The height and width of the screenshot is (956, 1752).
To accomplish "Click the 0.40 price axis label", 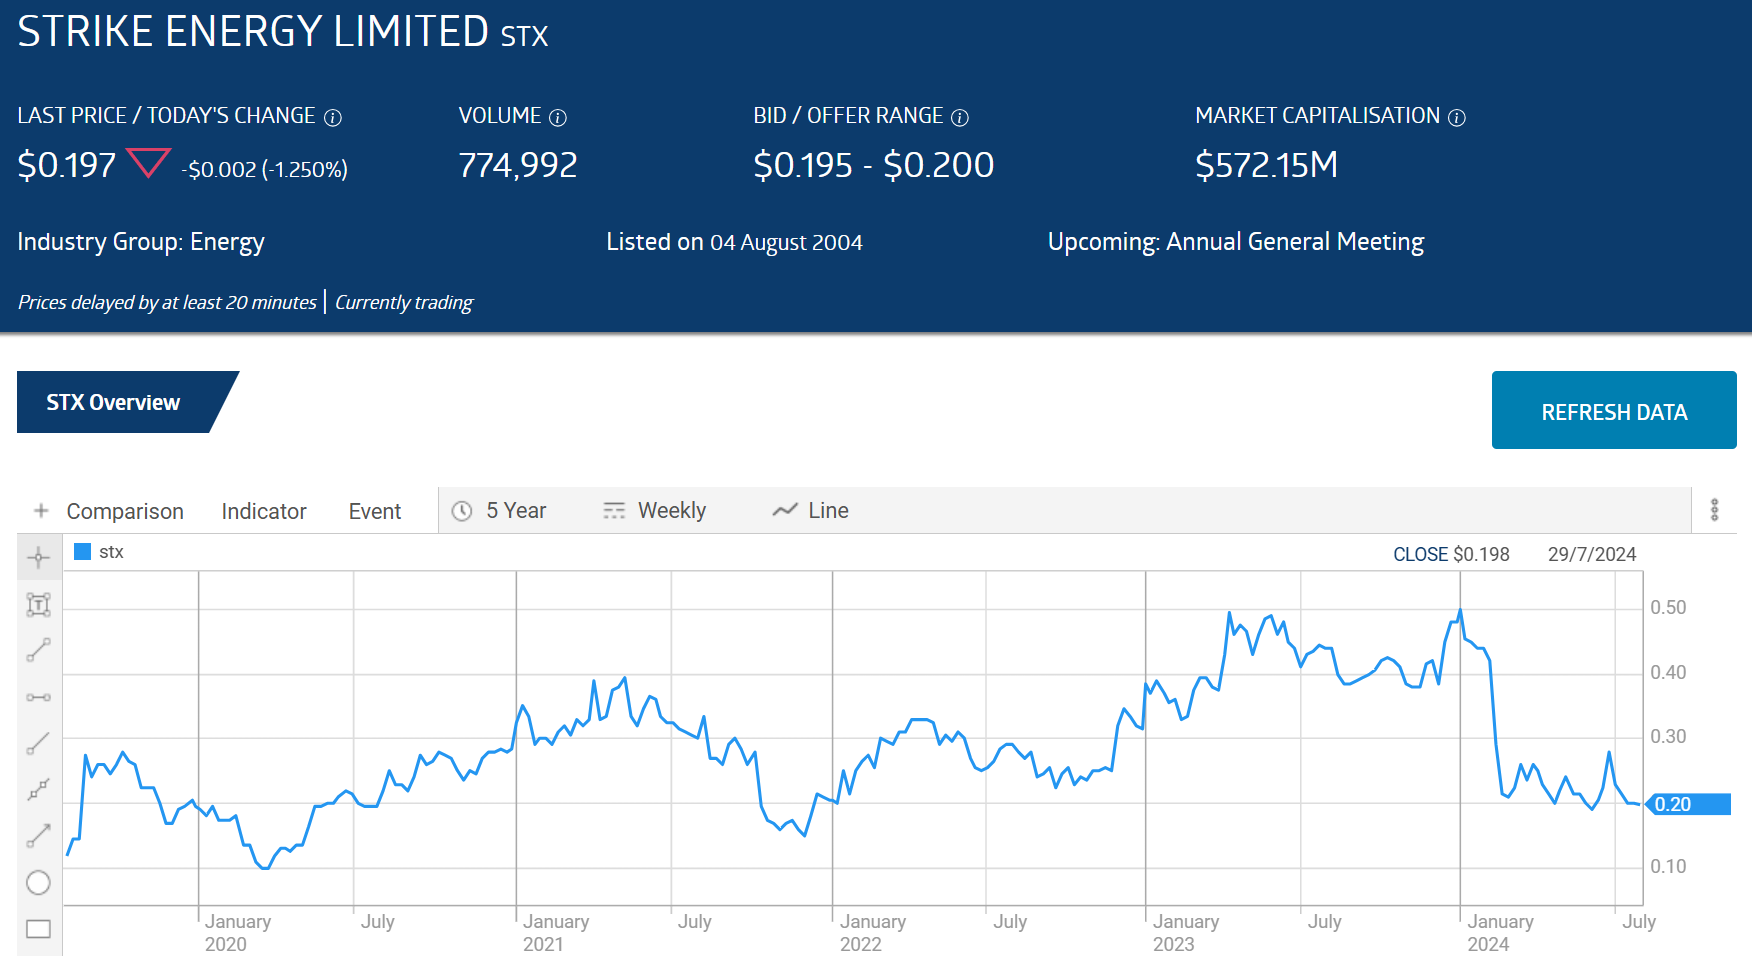I will click(x=1668, y=672).
